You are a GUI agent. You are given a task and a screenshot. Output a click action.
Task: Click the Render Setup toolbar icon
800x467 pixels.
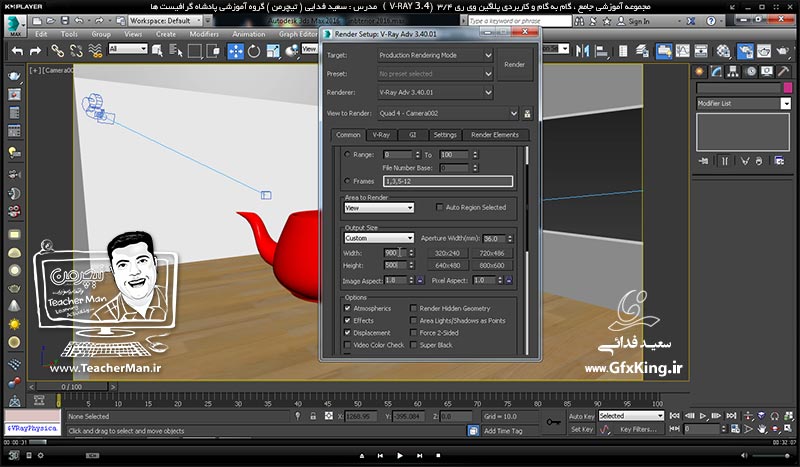click(x=745, y=51)
